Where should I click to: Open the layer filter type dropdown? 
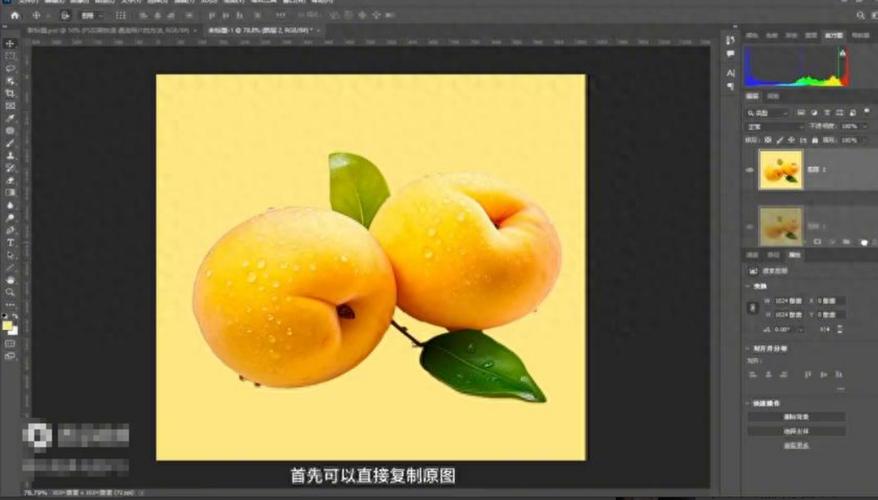point(769,113)
